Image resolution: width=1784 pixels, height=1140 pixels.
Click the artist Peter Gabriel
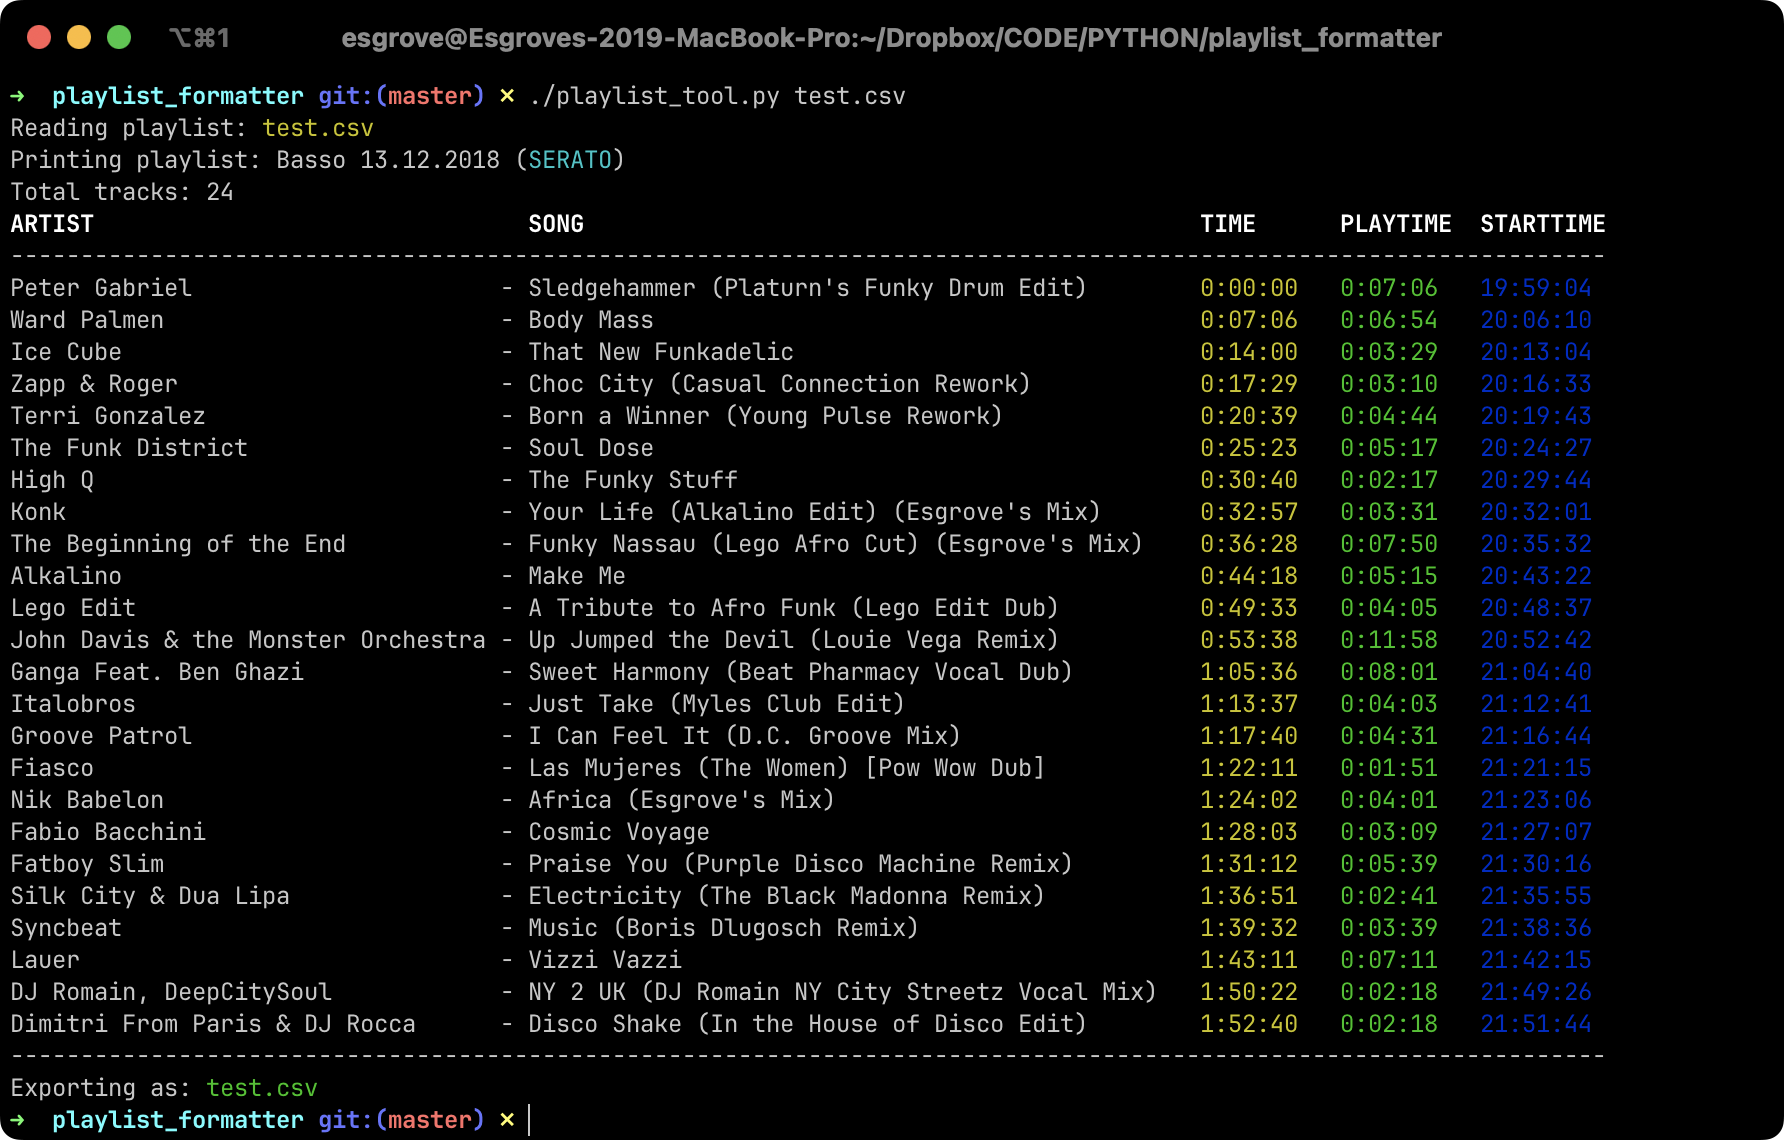point(101,288)
